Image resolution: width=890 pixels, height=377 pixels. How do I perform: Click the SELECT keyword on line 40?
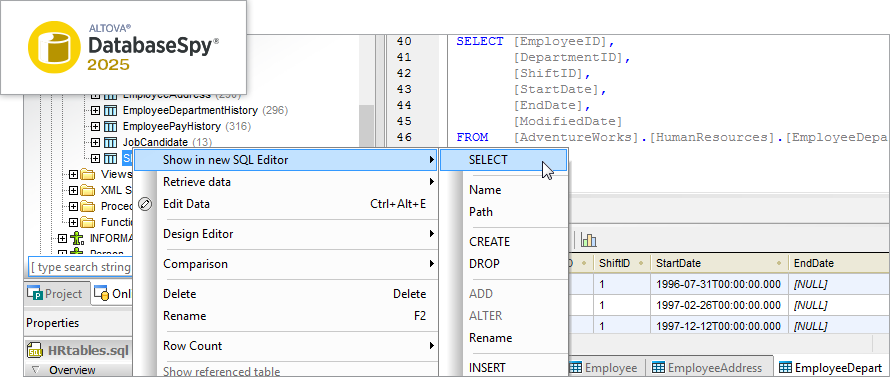click(480, 41)
